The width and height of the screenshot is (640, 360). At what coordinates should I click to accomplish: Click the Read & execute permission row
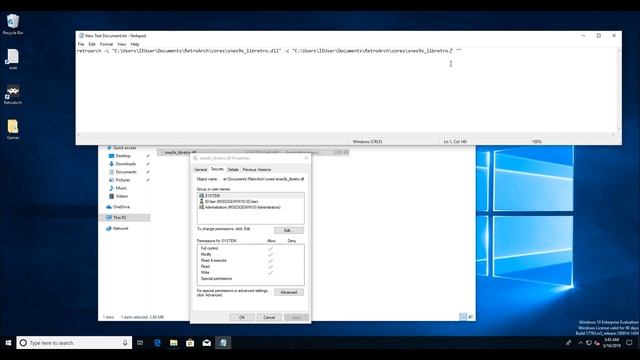click(251, 260)
